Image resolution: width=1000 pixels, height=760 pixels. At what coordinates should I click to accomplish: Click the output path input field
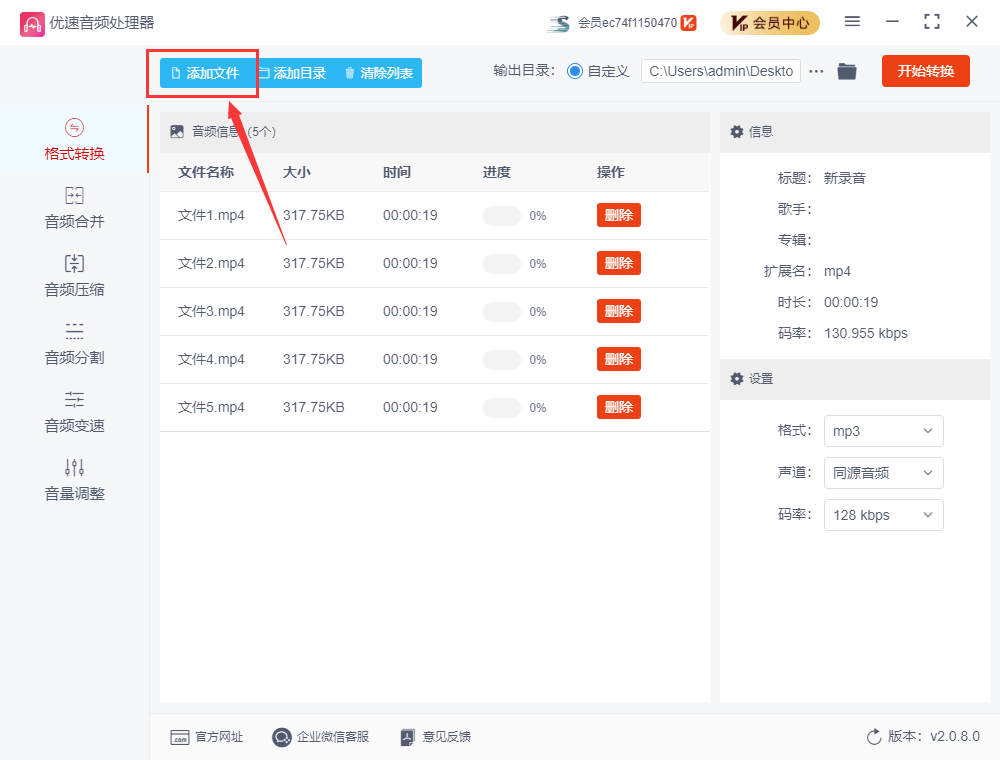pyautogui.click(x=721, y=71)
